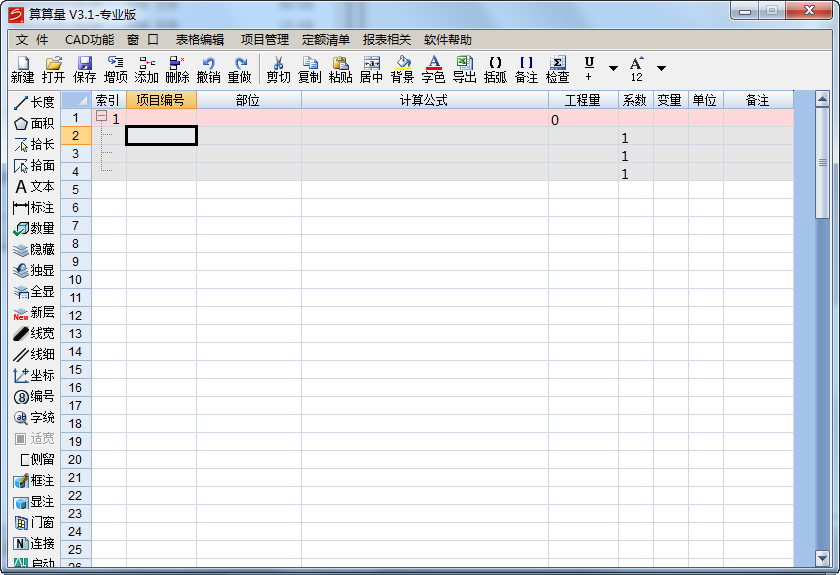The height and width of the screenshot is (575, 840).
Task: Run the 检查 check tool
Action: pos(558,69)
